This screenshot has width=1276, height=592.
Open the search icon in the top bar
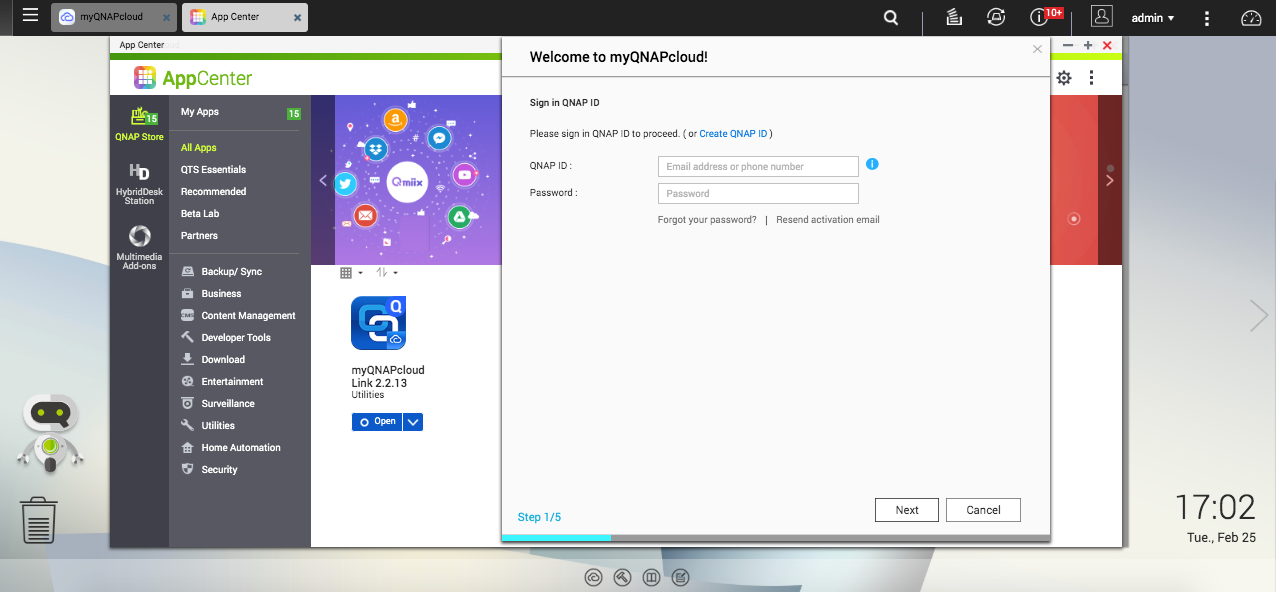tap(889, 17)
